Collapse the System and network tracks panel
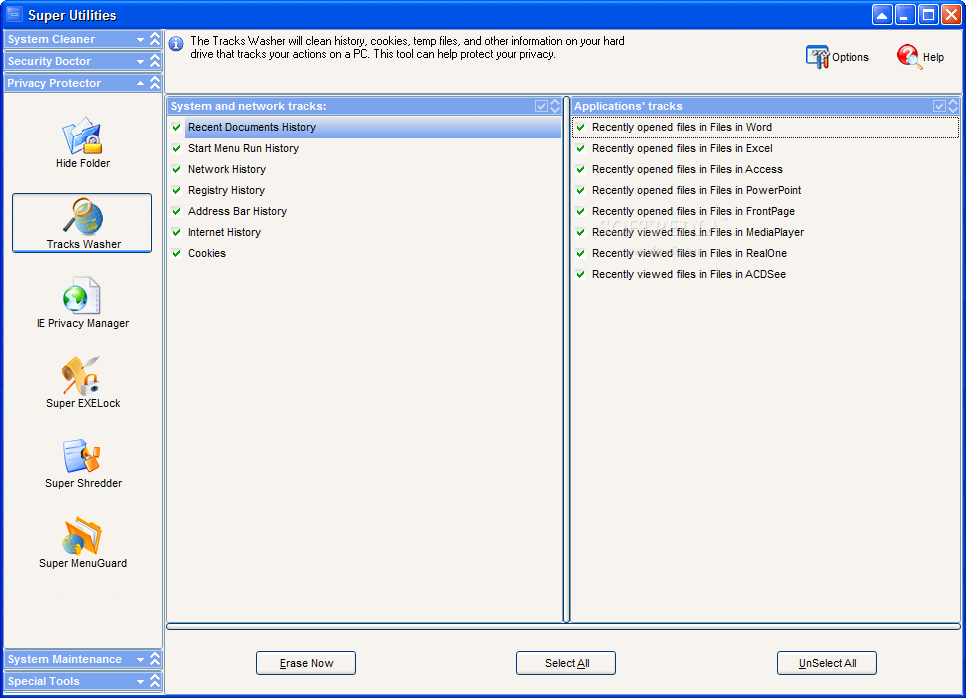Image resolution: width=966 pixels, height=698 pixels. [x=554, y=106]
